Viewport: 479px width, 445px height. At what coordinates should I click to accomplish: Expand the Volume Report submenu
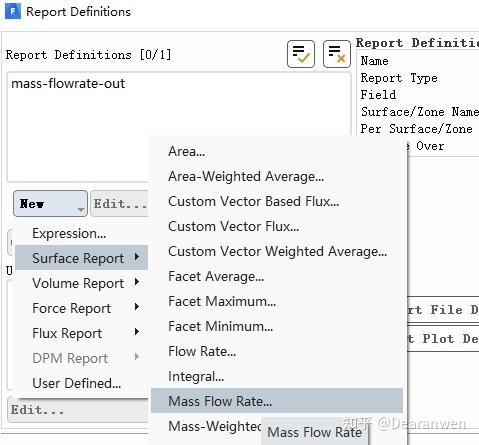coord(81,283)
